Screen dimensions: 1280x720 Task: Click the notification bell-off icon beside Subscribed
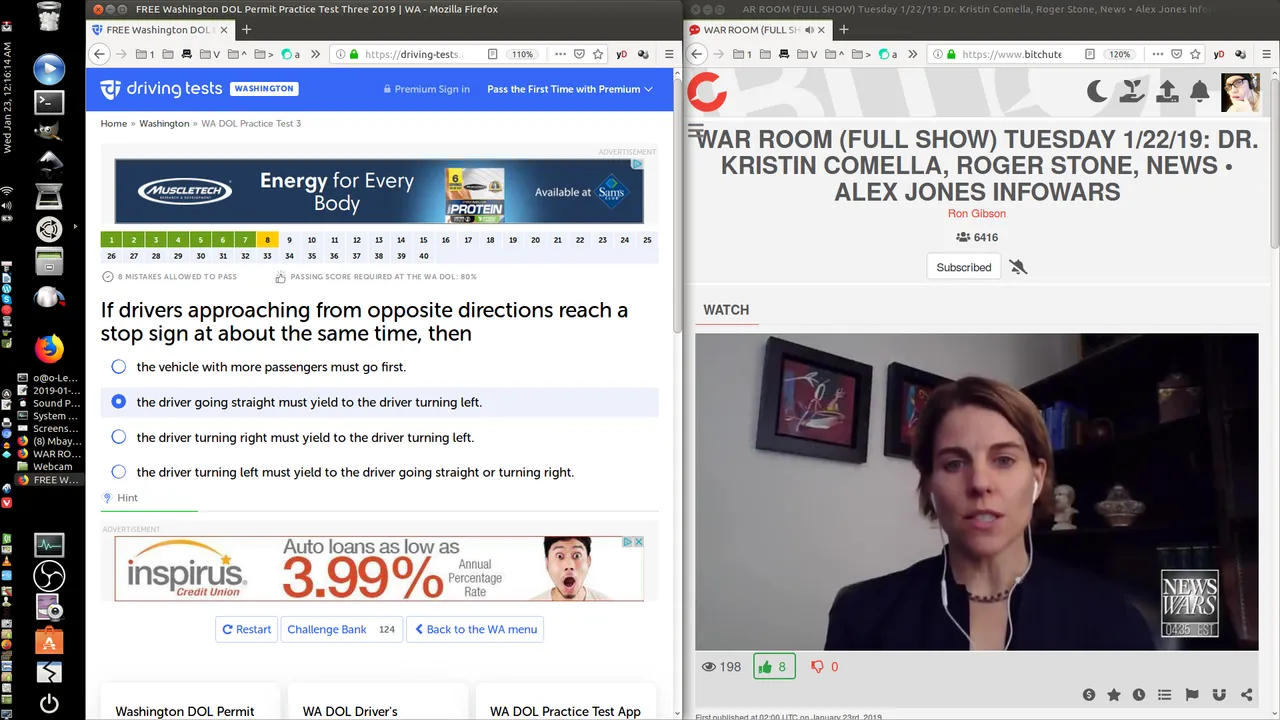pos(1018,267)
